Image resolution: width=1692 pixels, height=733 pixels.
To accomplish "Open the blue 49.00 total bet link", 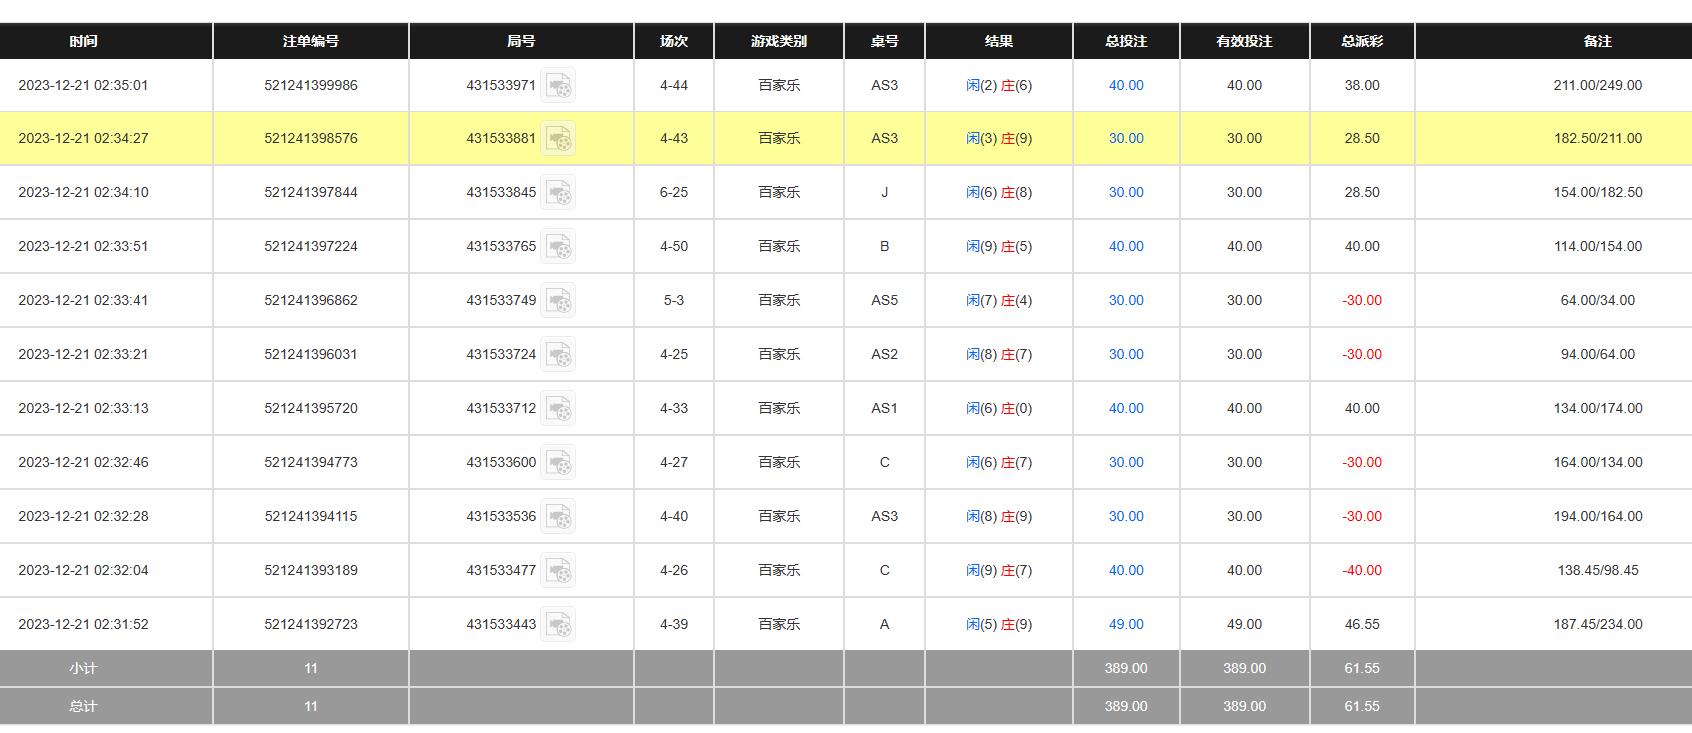I will point(1126,624).
